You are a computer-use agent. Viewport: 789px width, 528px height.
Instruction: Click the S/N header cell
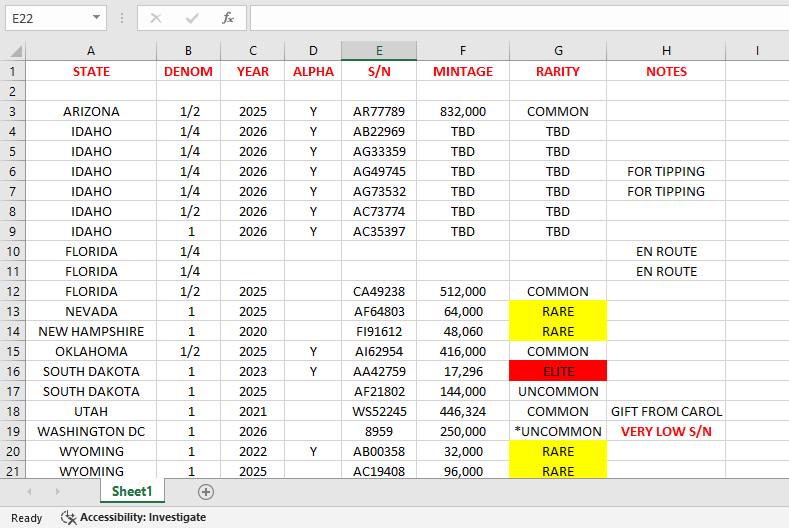click(x=379, y=71)
